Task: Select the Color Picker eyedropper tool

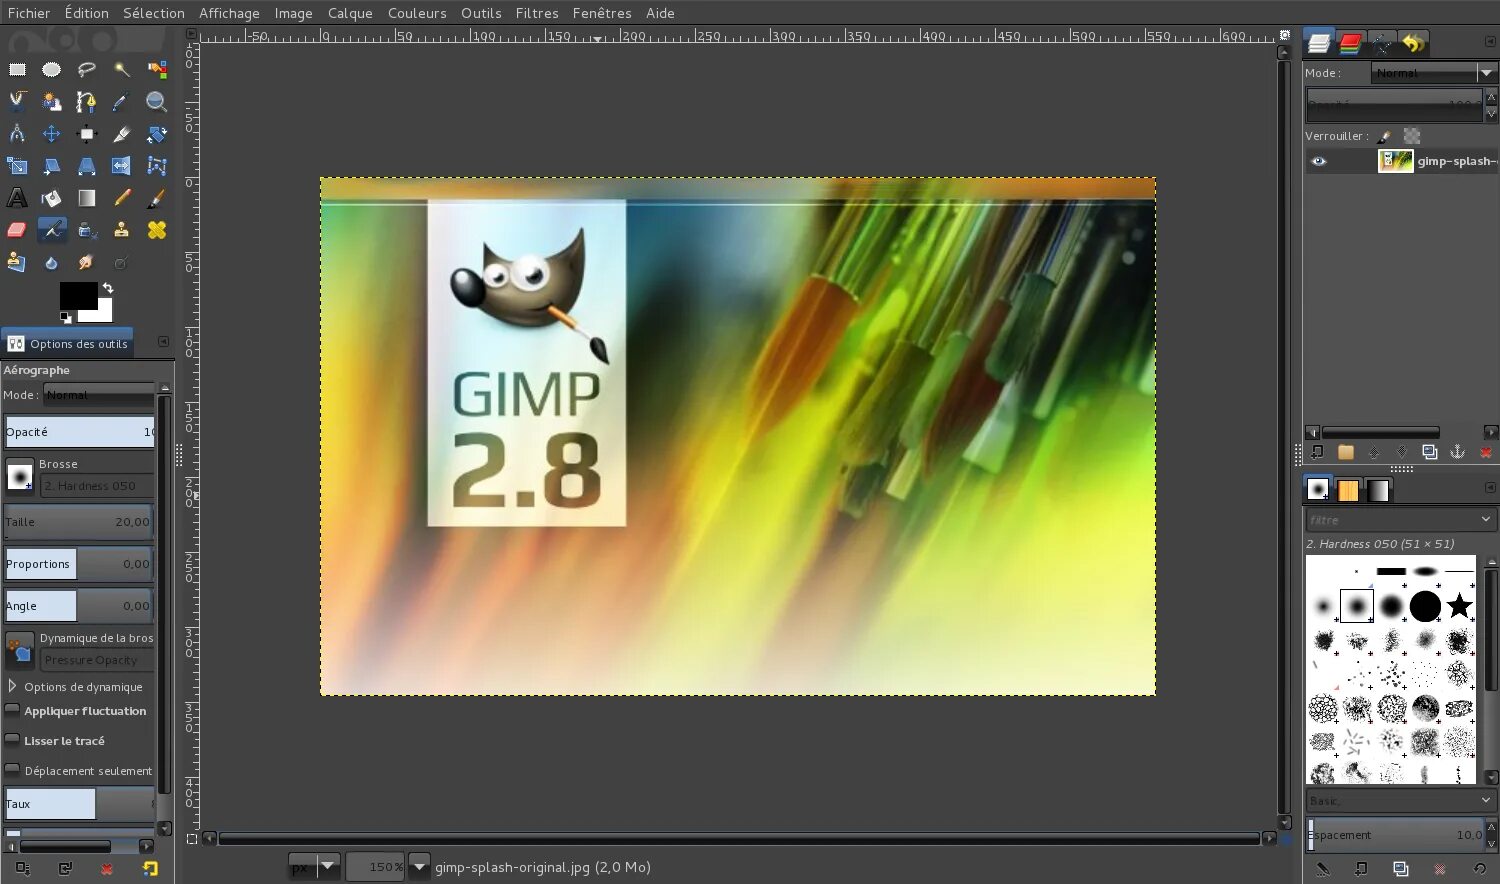Action: tap(122, 101)
